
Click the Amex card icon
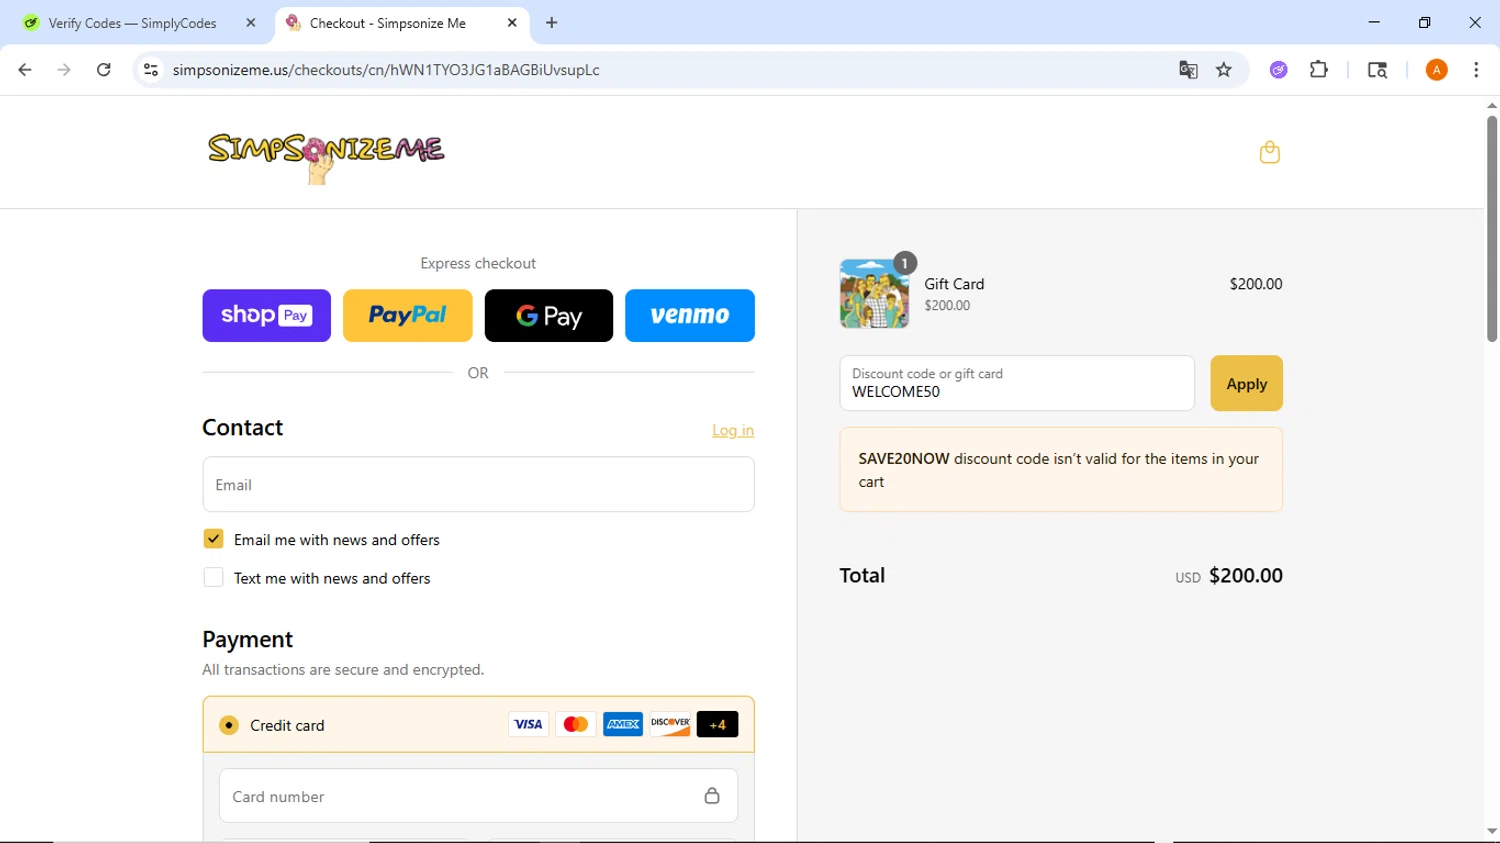tap(622, 724)
